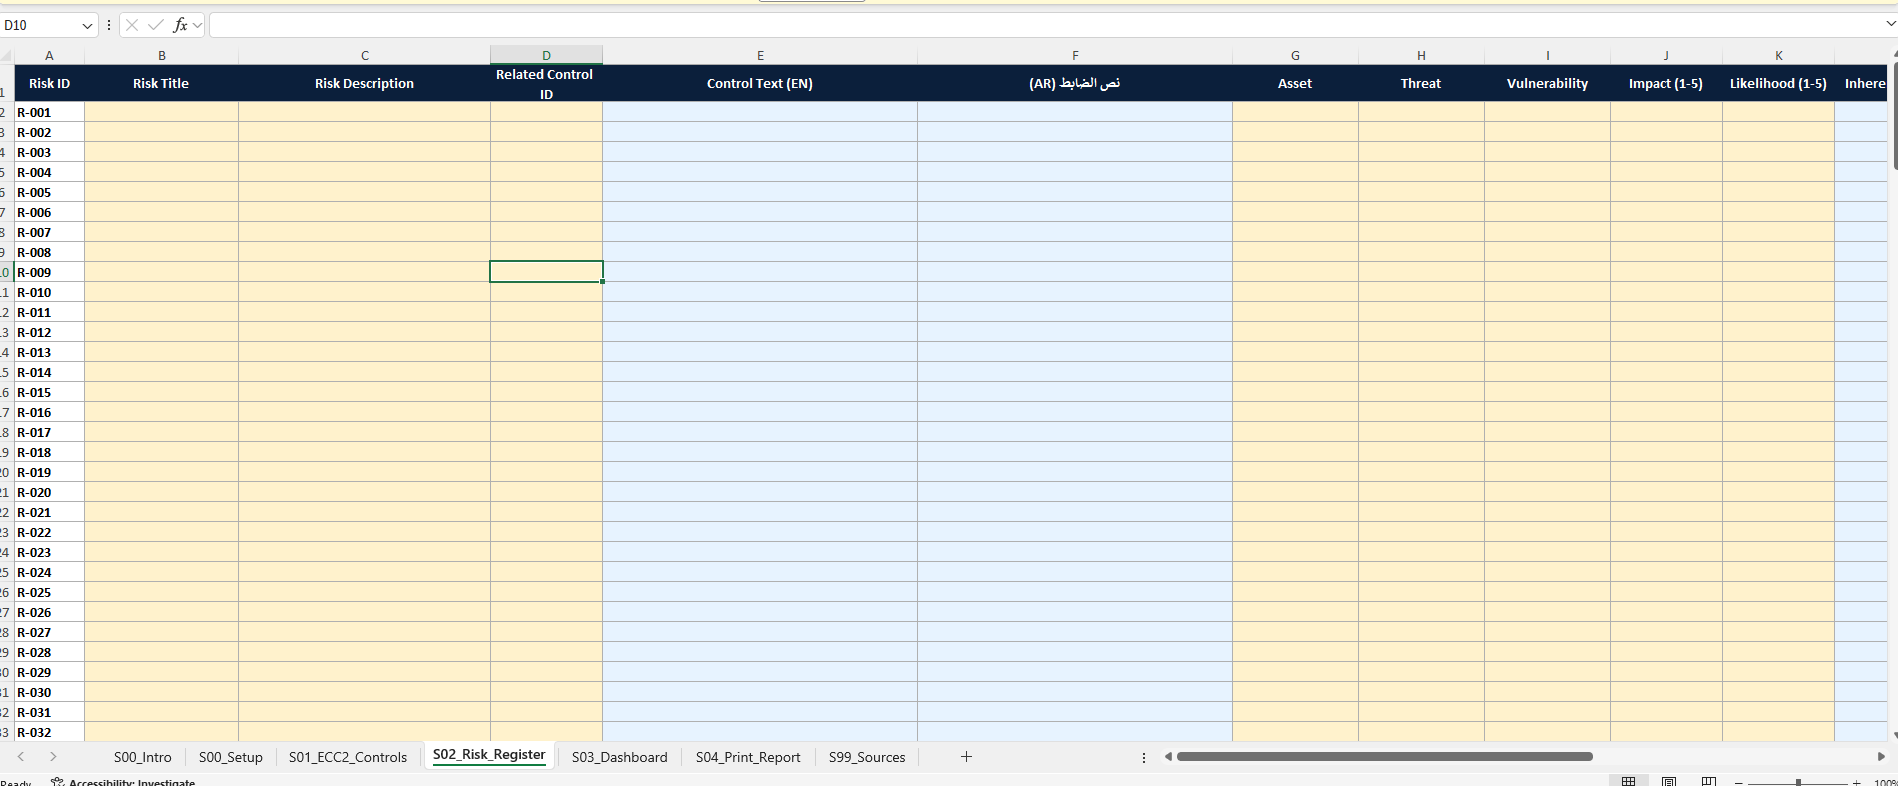
Task: Select column A header
Action: (49, 56)
